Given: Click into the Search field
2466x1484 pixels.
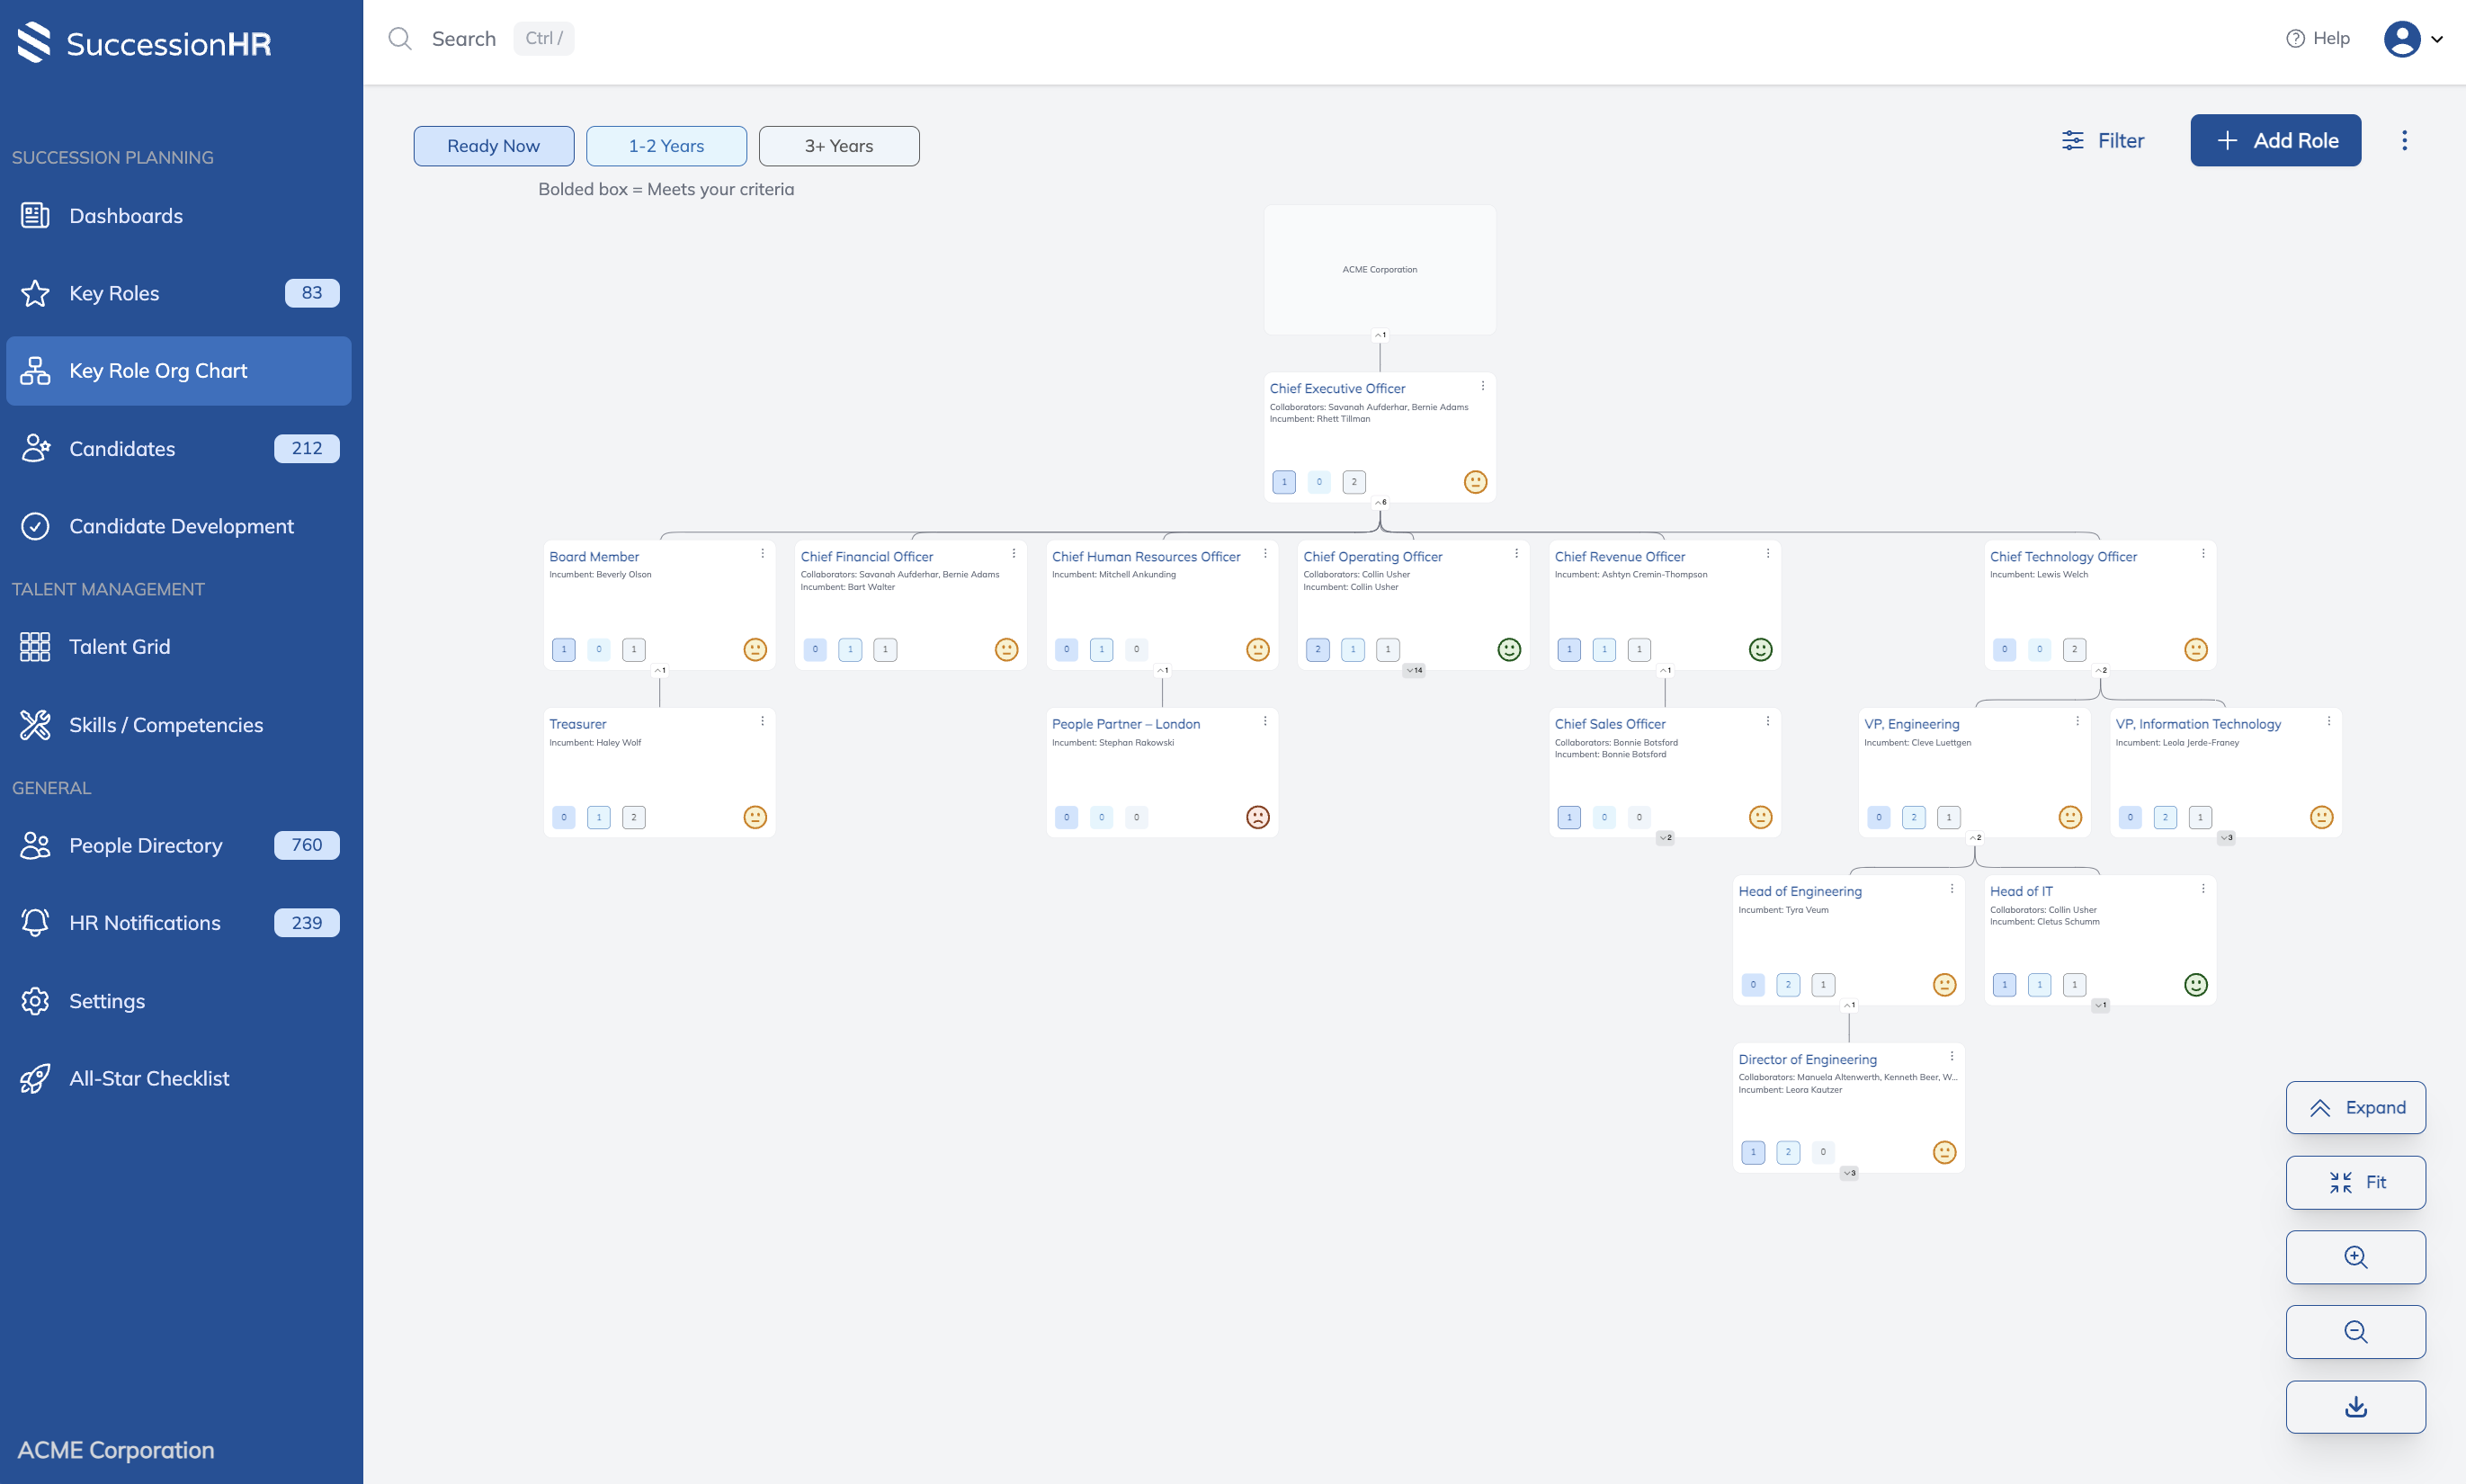Looking at the screenshot, I should click(464, 38).
